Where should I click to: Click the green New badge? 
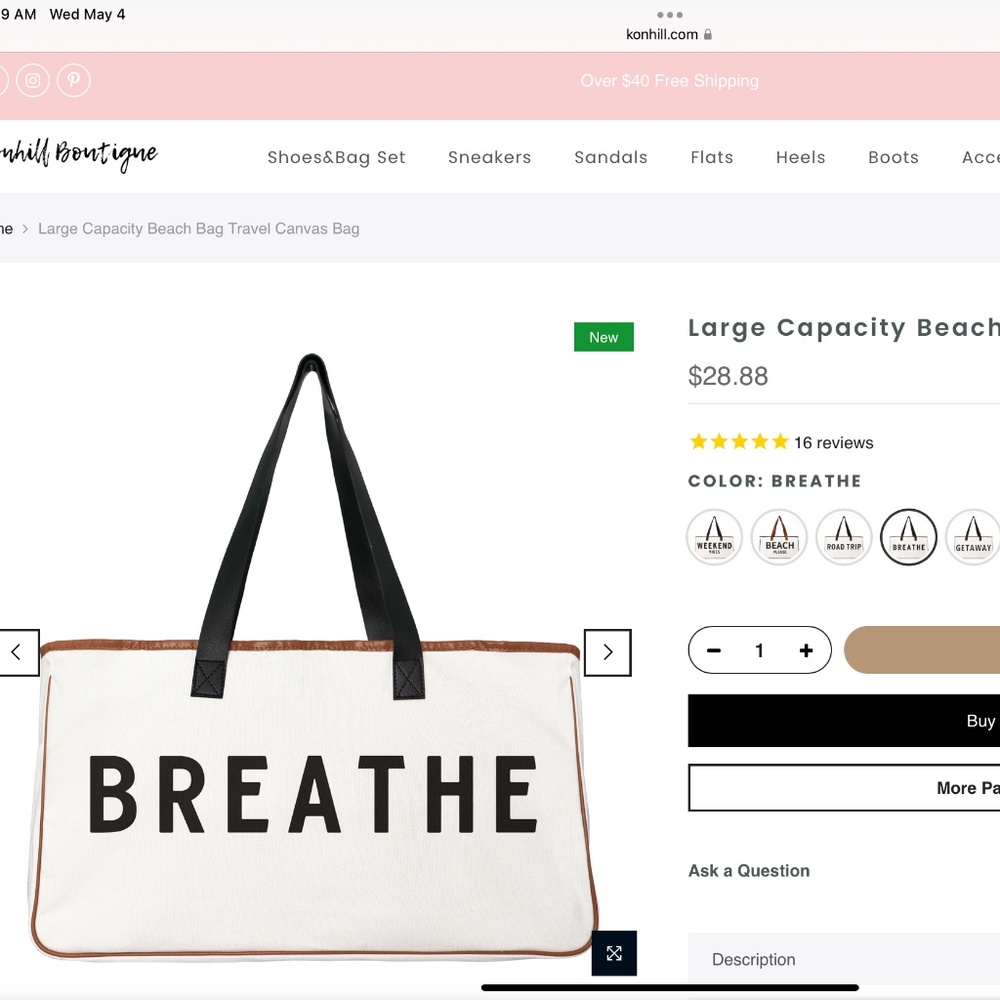point(603,337)
